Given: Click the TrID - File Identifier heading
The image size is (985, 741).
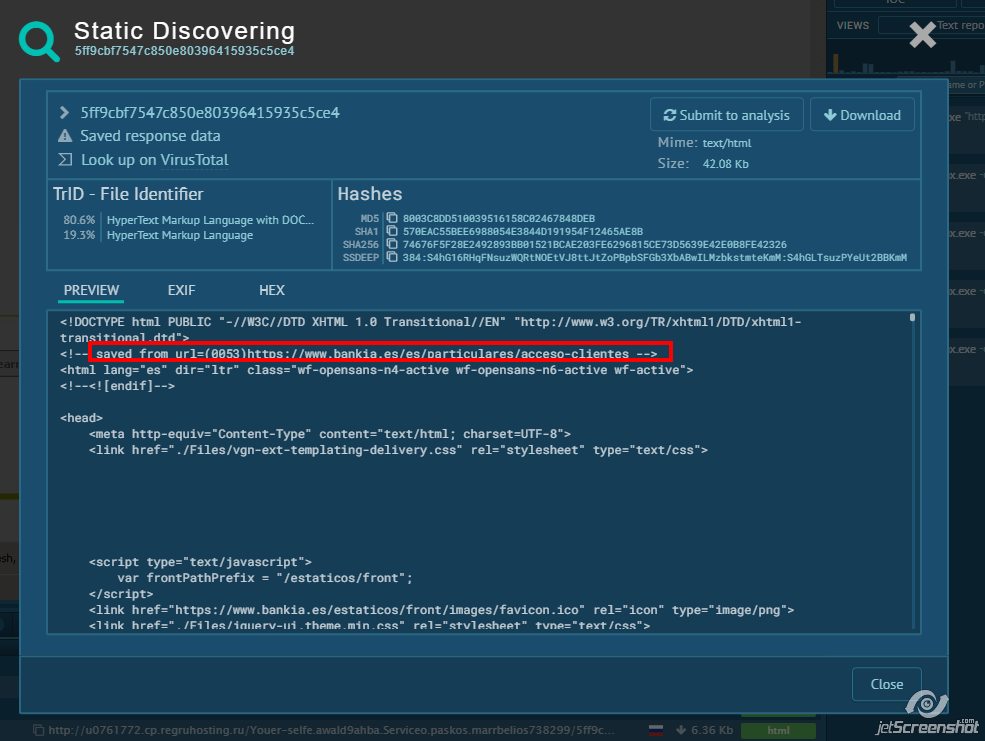Looking at the screenshot, I should (128, 194).
